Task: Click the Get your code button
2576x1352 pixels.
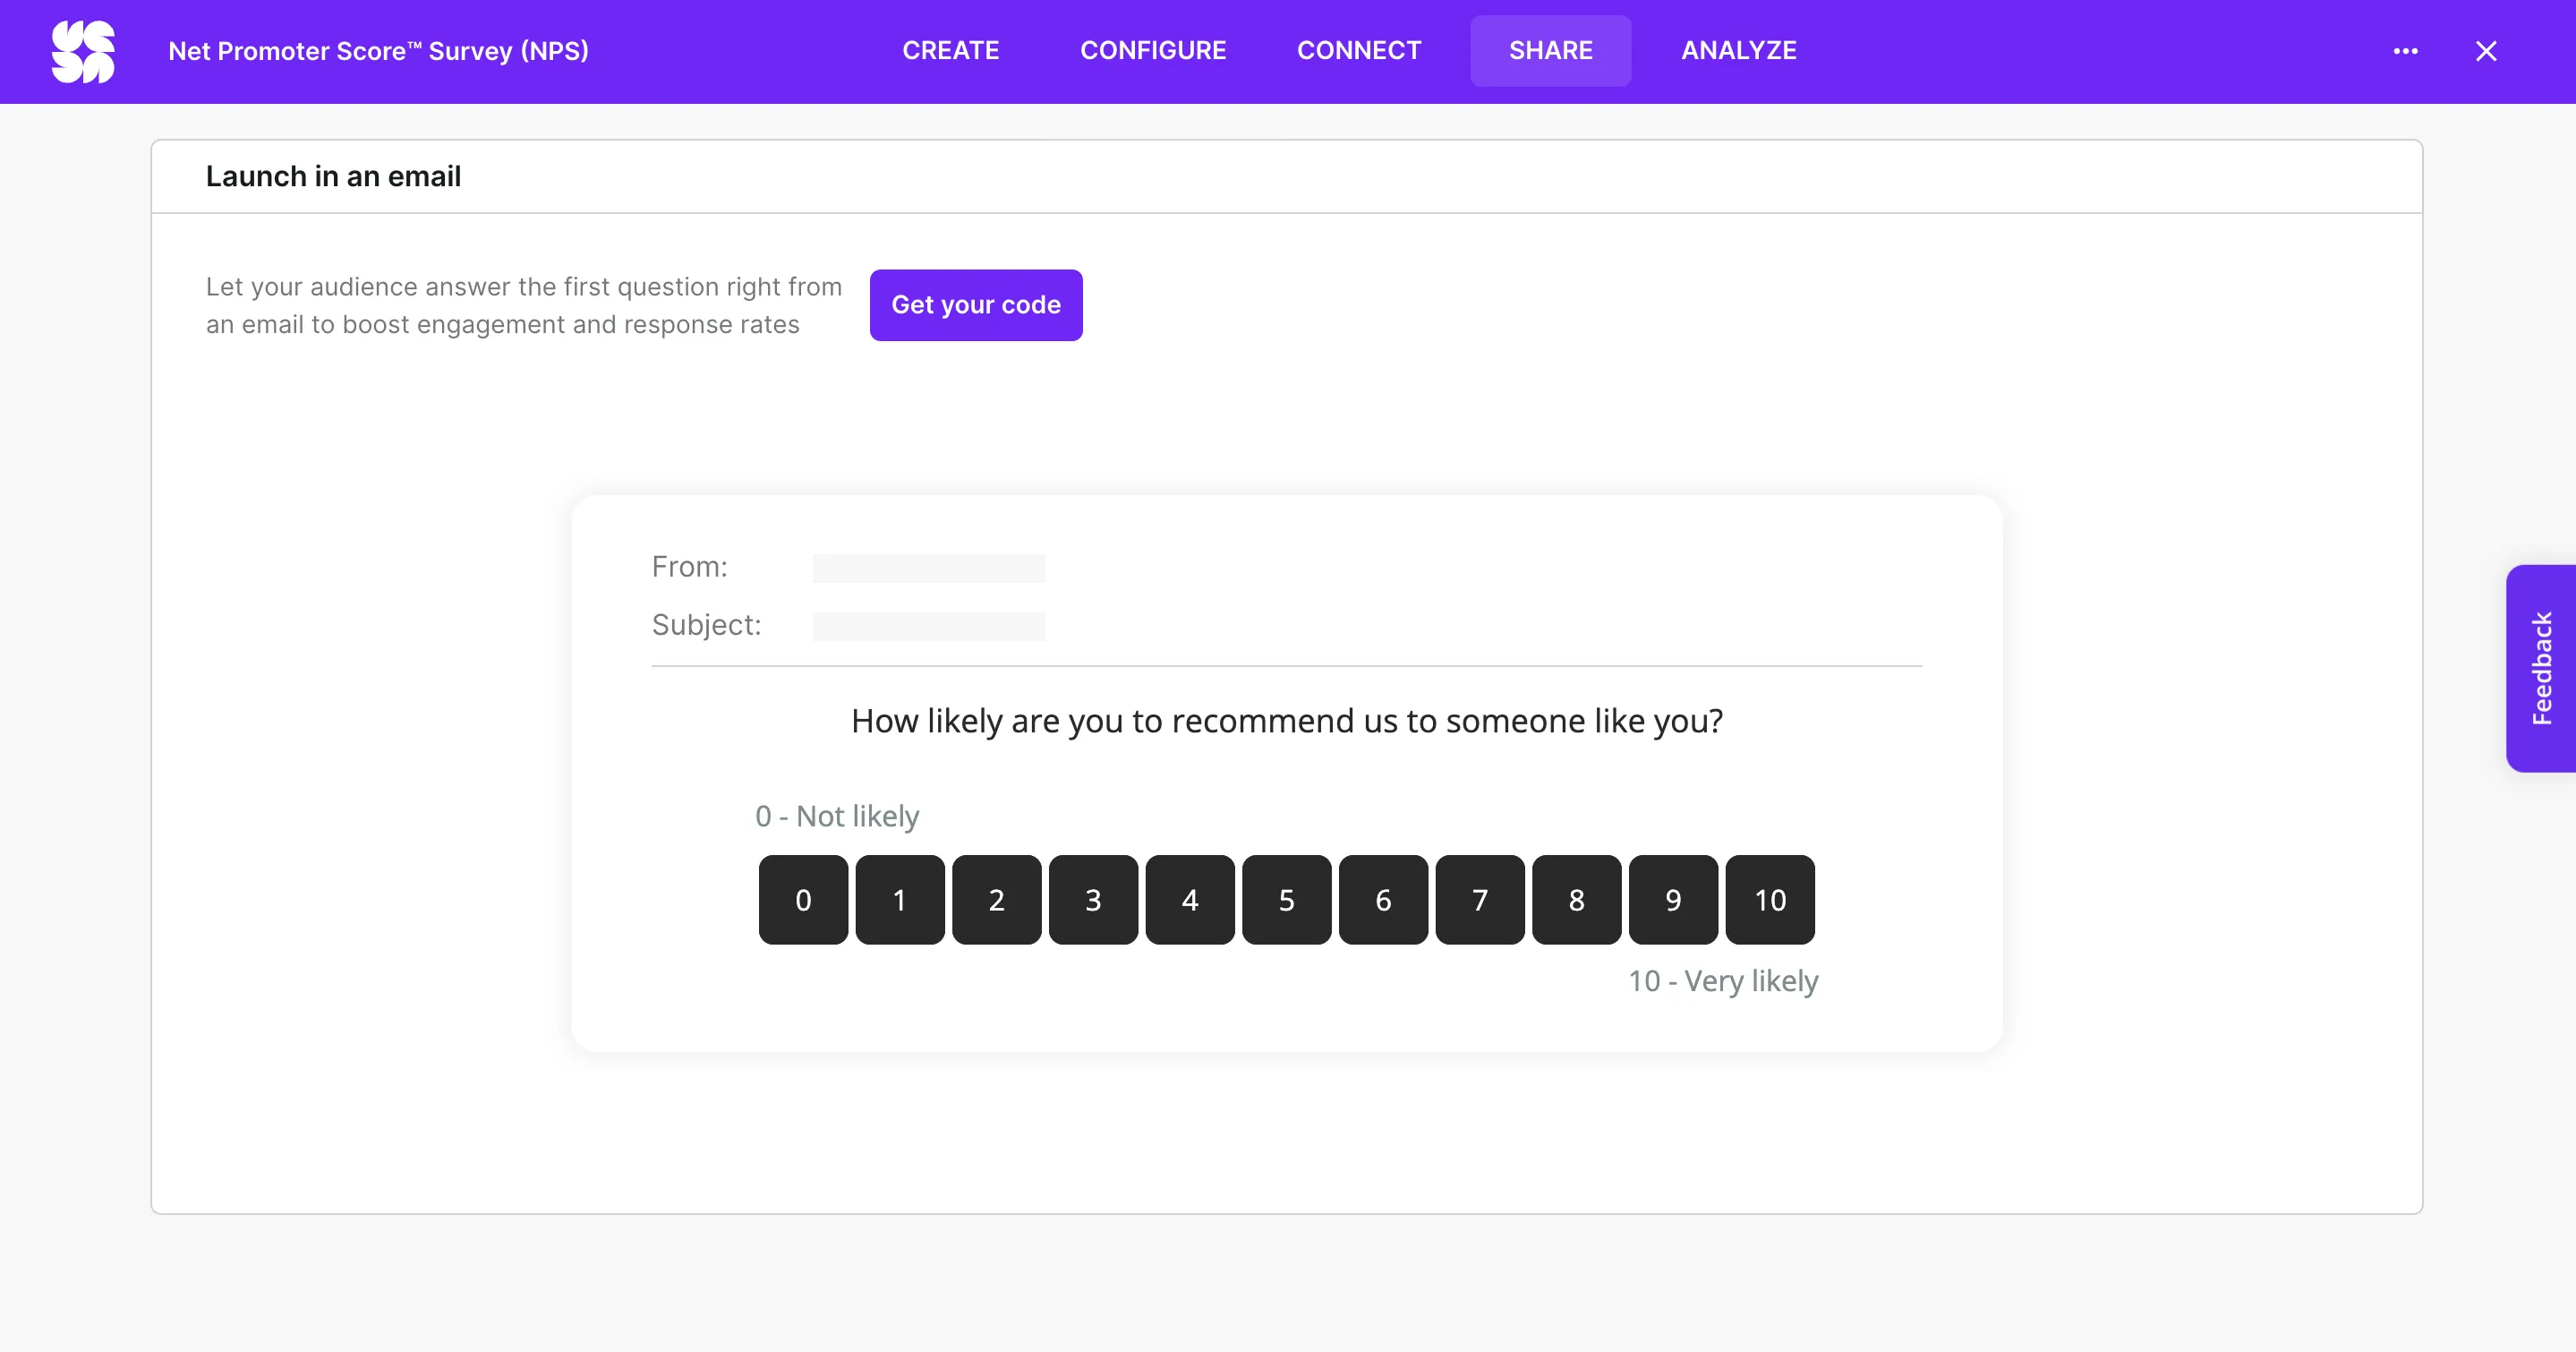Action: coord(975,305)
